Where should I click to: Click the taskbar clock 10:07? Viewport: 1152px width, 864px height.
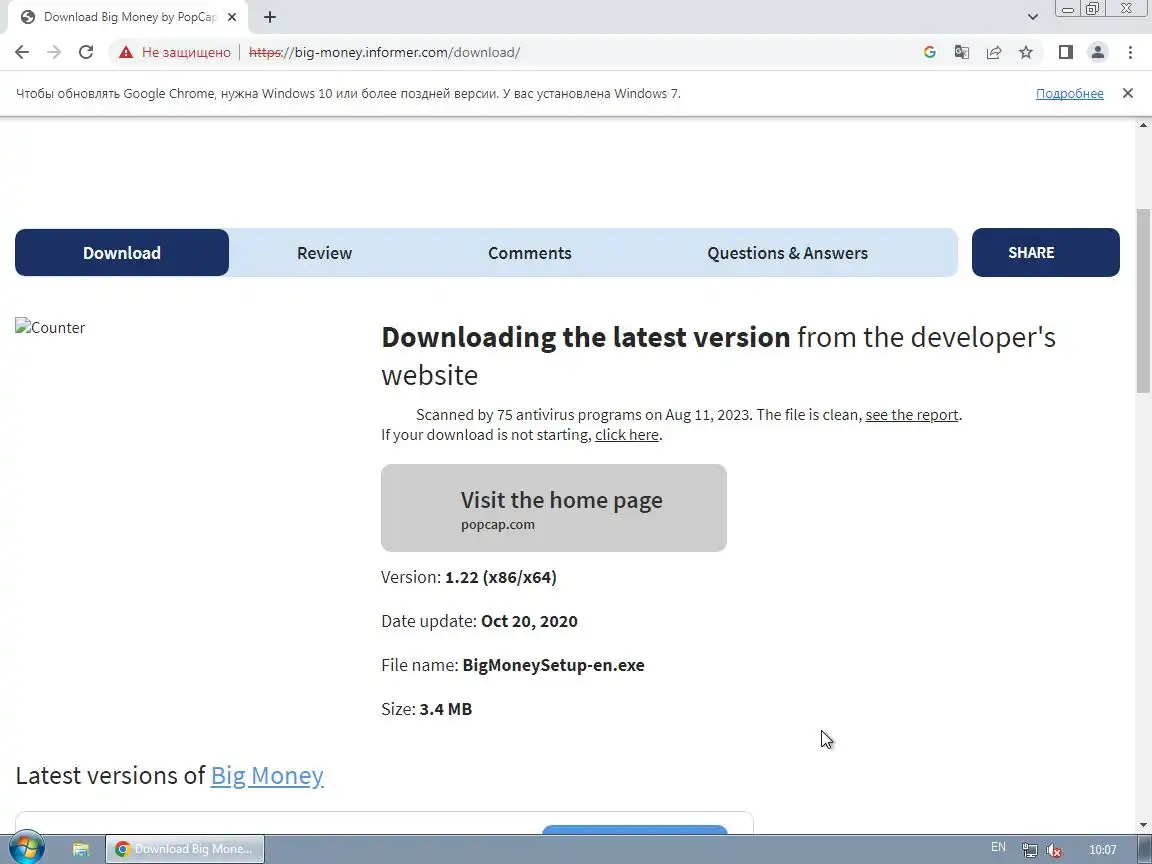pyautogui.click(x=1102, y=850)
